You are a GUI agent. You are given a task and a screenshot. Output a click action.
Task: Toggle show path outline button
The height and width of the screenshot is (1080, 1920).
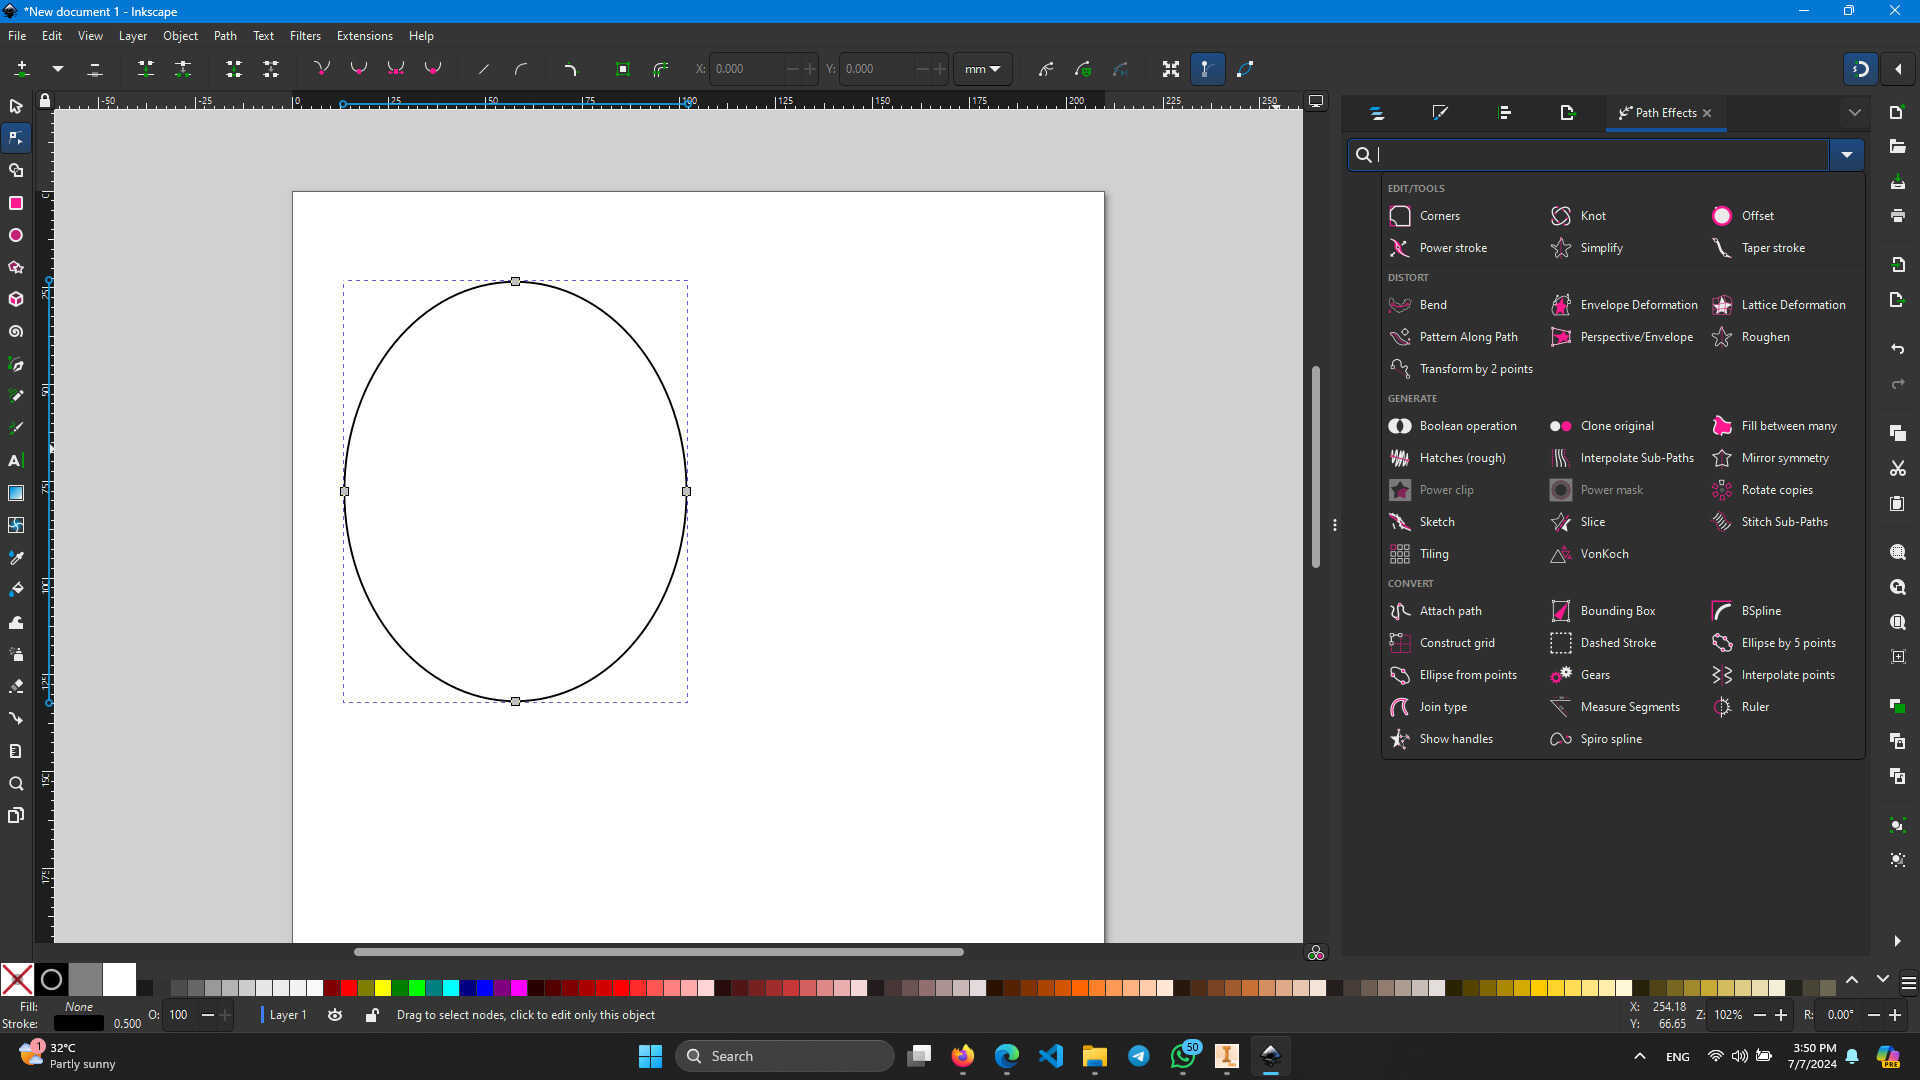1245,69
